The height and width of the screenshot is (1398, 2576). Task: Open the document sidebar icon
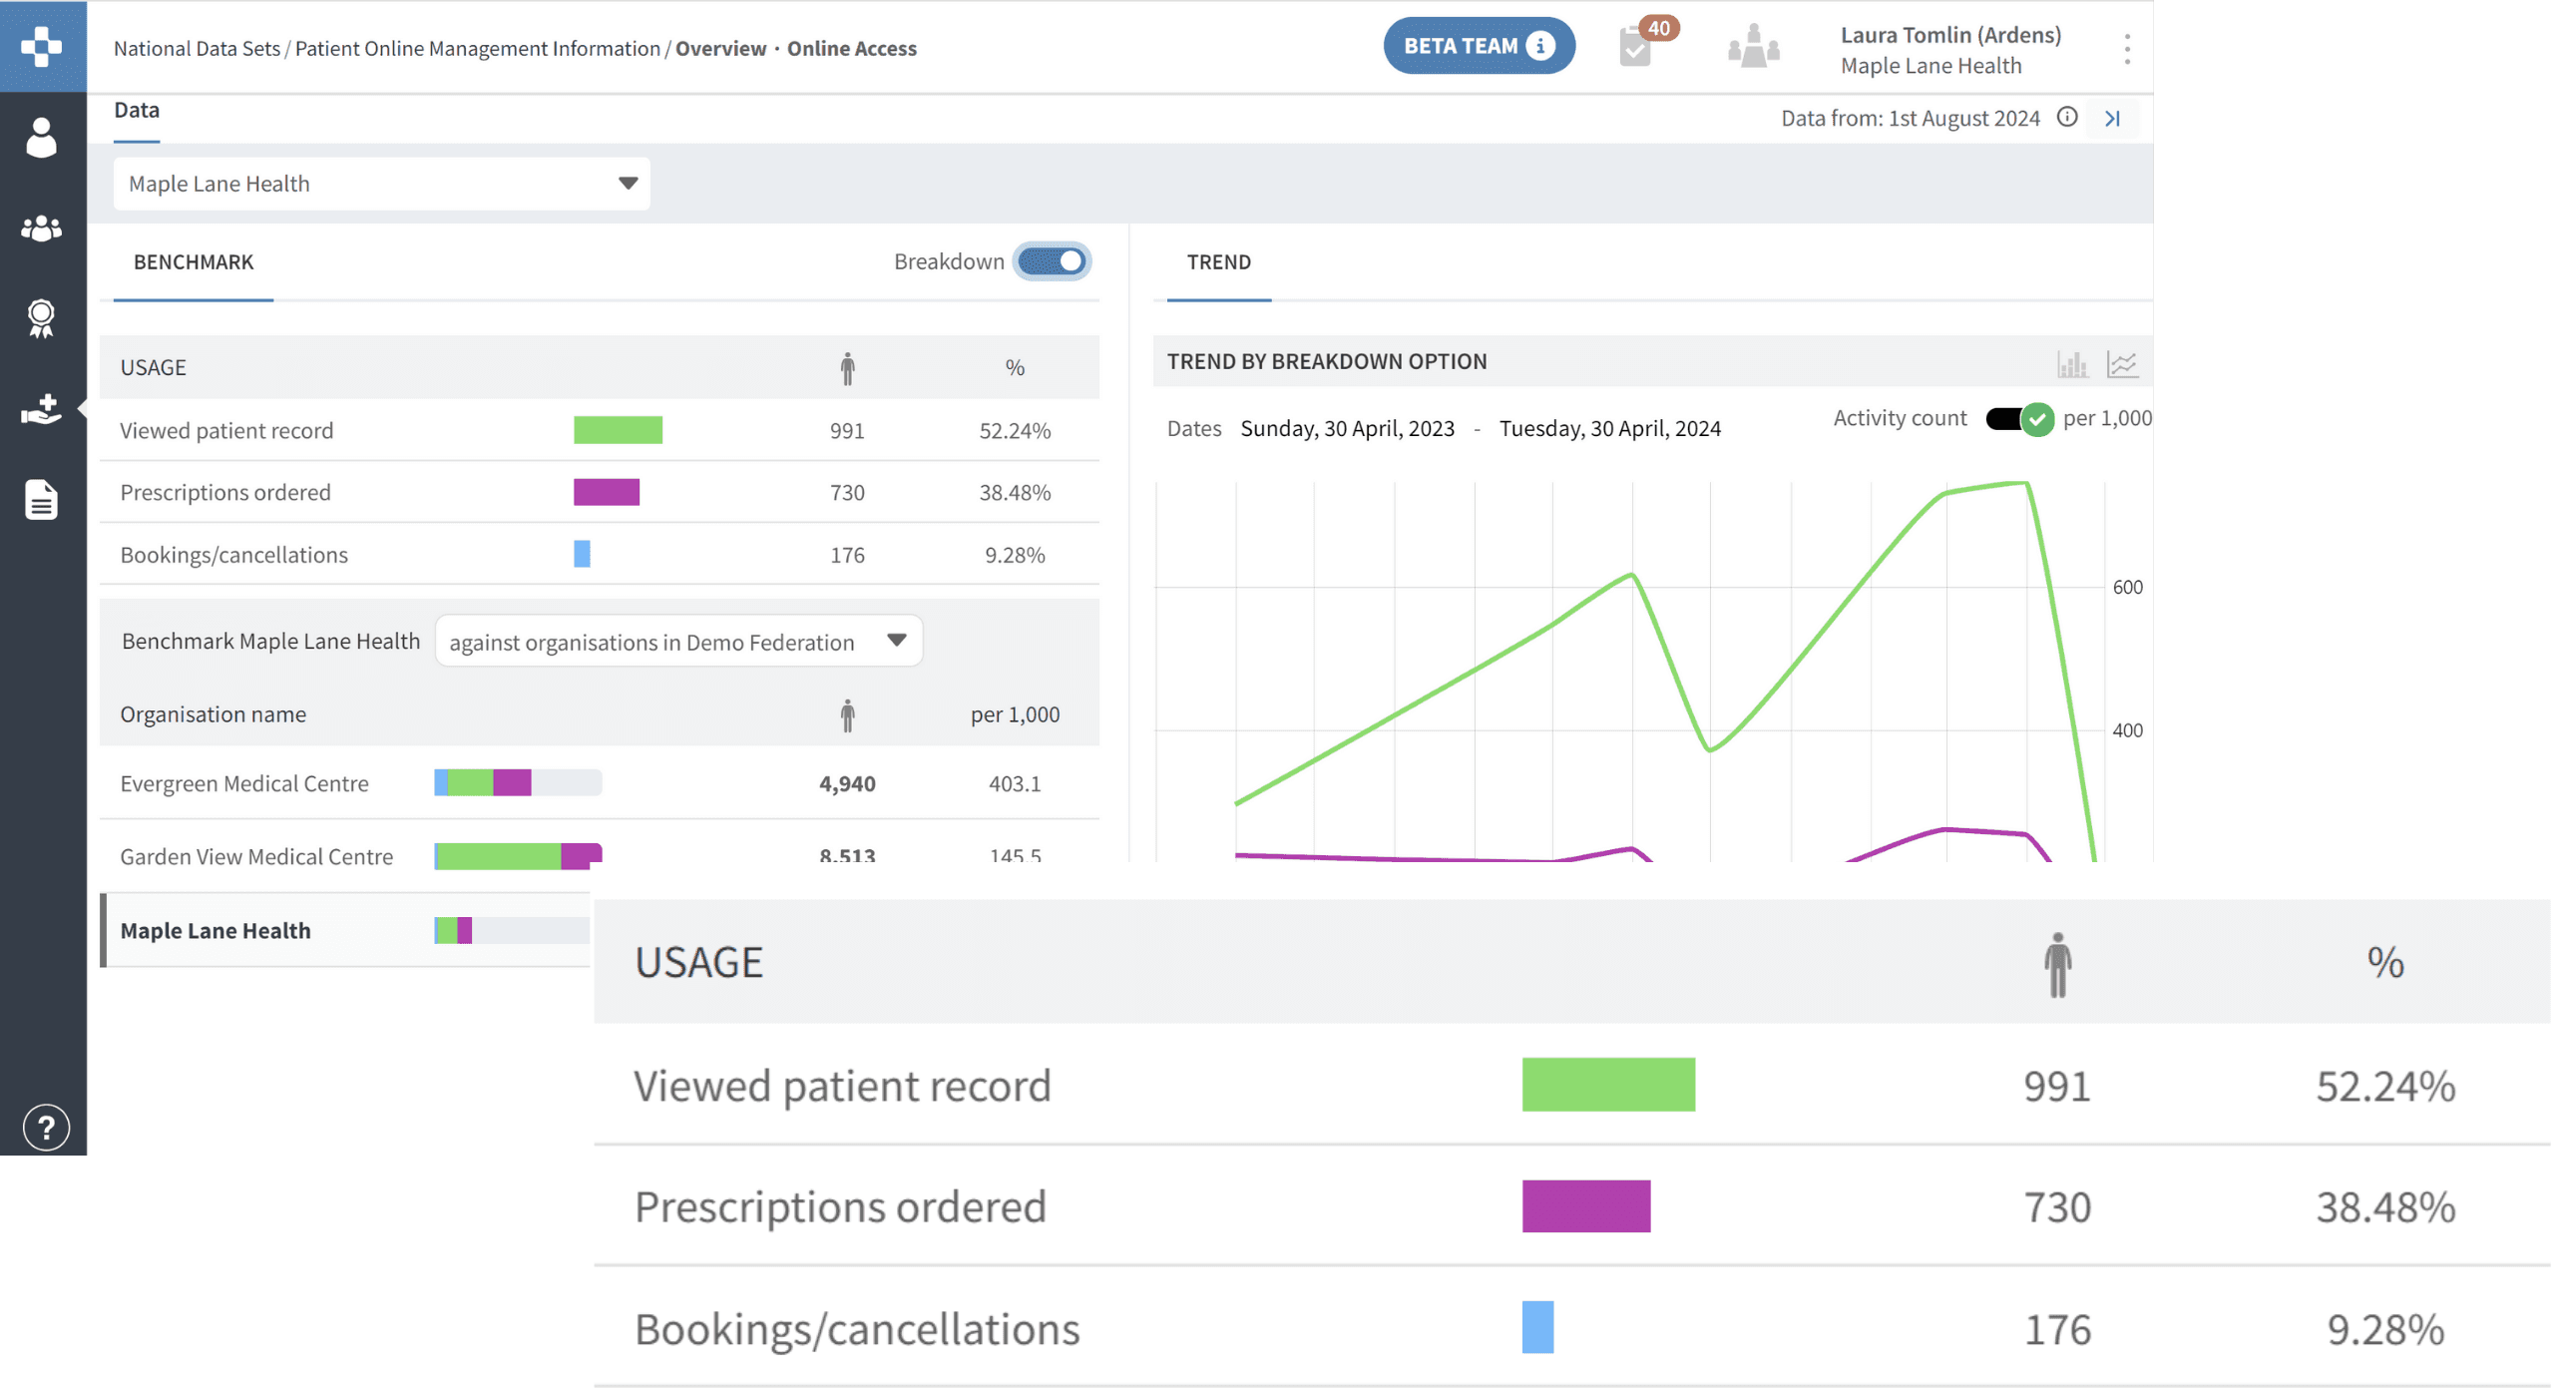pyautogui.click(x=41, y=499)
